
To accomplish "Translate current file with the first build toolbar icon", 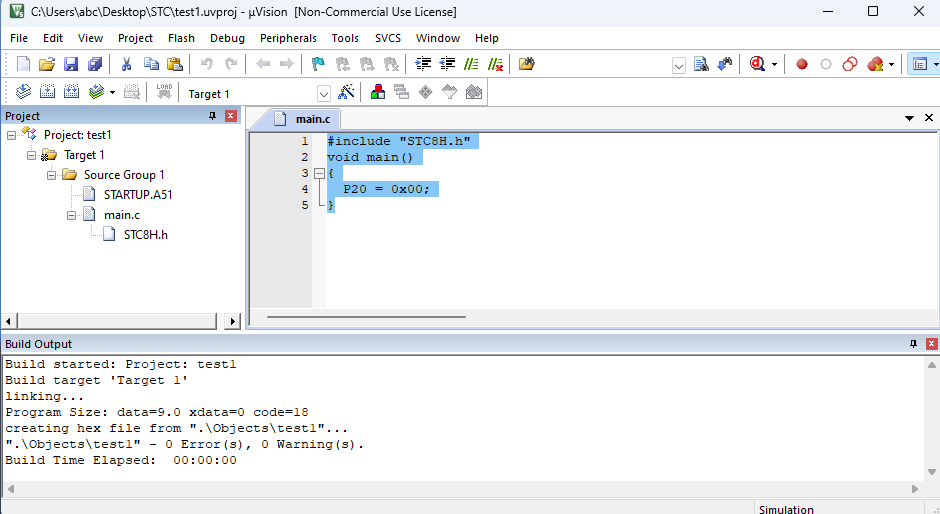I will click(23, 92).
